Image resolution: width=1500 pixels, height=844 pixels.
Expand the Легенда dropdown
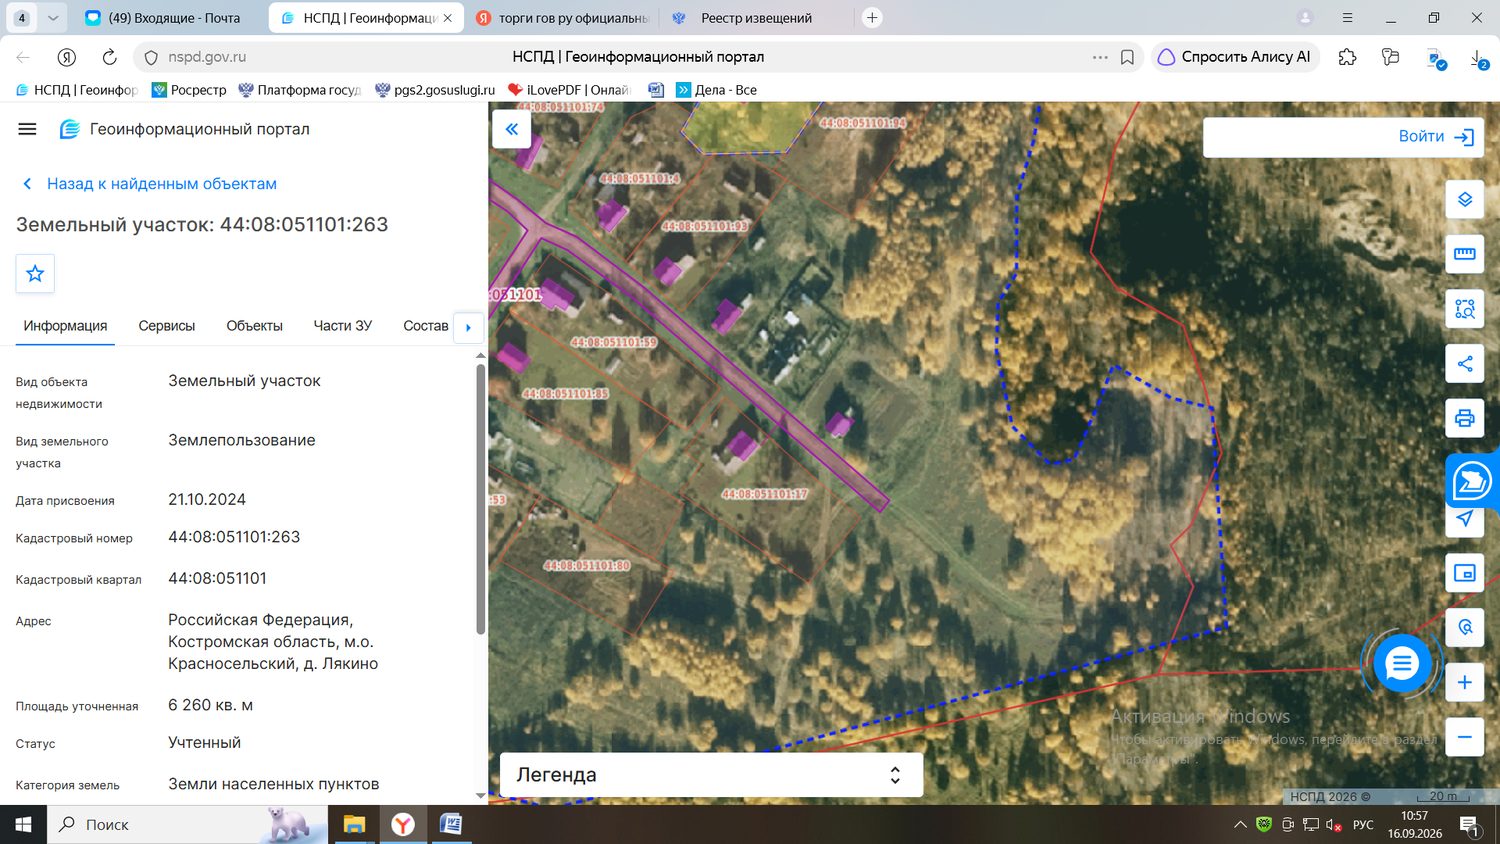point(711,775)
